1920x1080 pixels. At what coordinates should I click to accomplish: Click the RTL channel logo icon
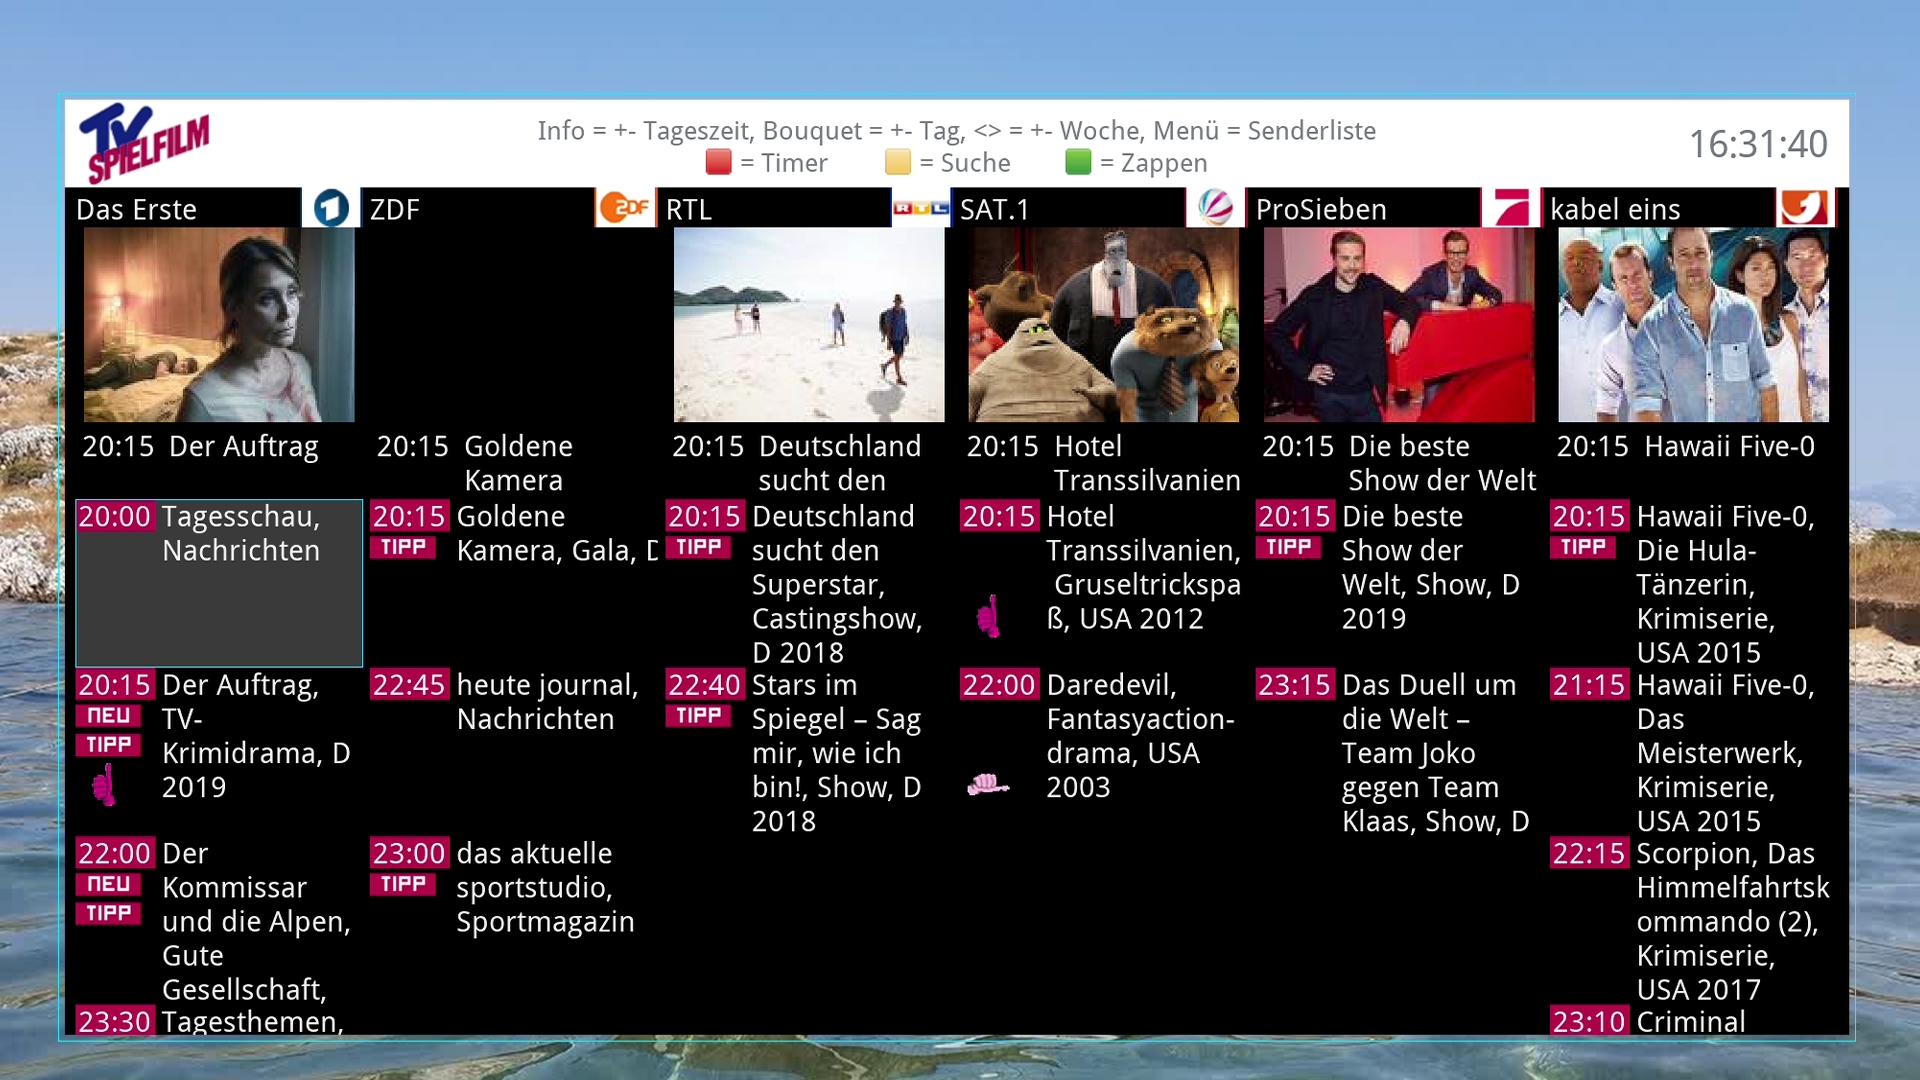[921, 208]
